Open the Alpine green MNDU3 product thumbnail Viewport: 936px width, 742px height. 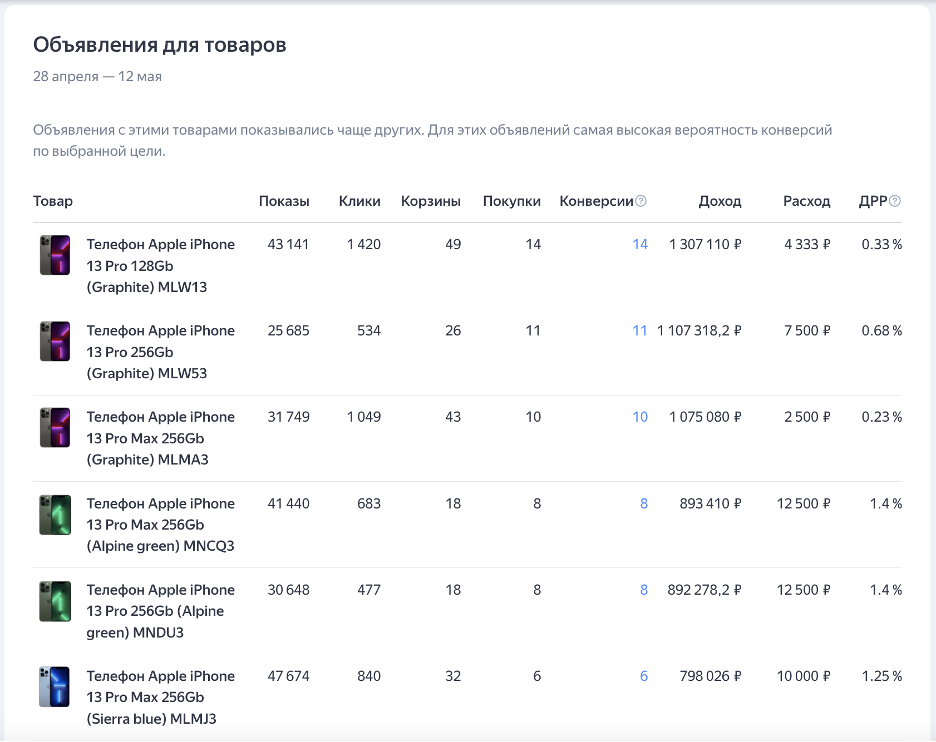tap(54, 600)
